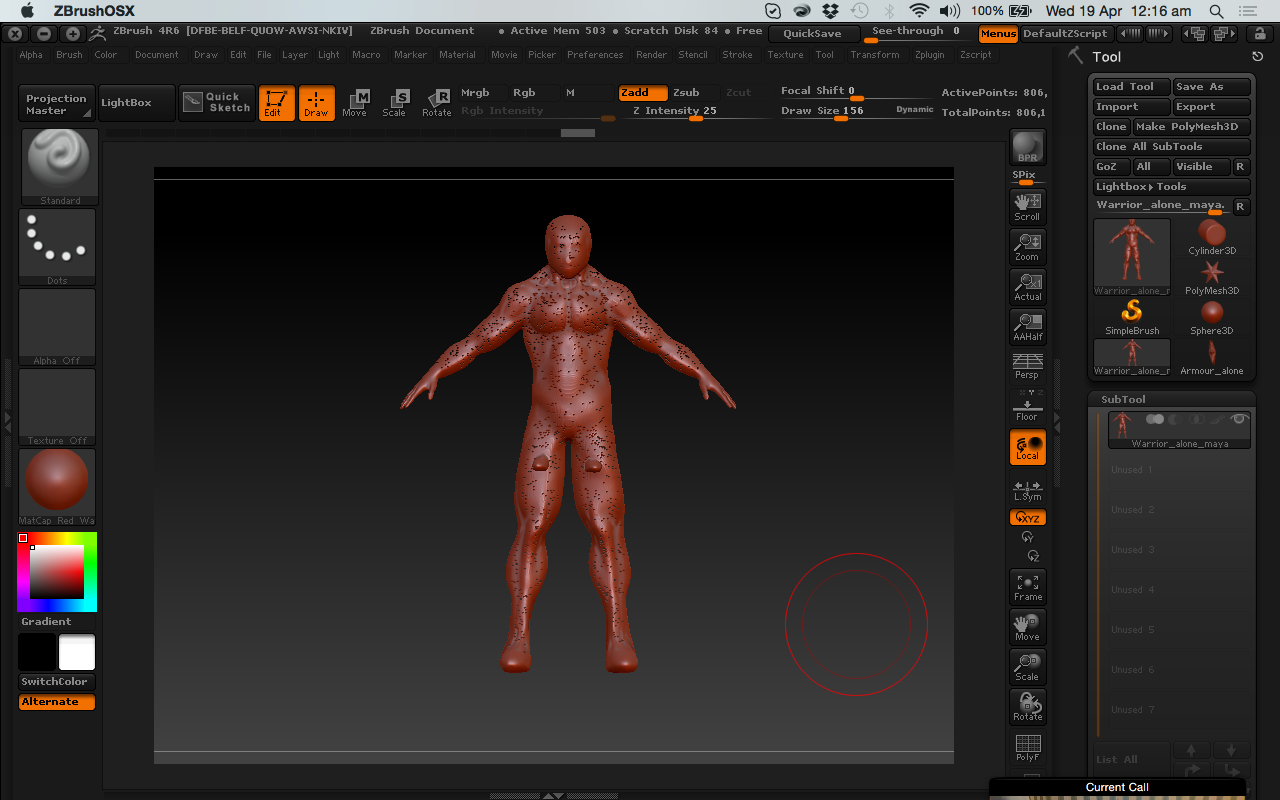Open the Preferences menu

click(595, 55)
